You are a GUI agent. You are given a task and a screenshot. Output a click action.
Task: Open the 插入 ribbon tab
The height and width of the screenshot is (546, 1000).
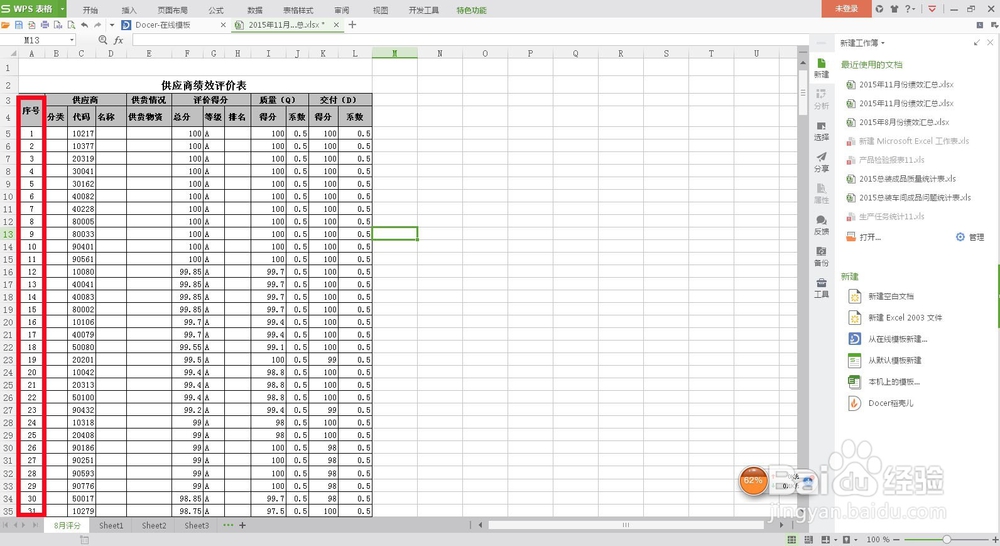tap(129, 10)
